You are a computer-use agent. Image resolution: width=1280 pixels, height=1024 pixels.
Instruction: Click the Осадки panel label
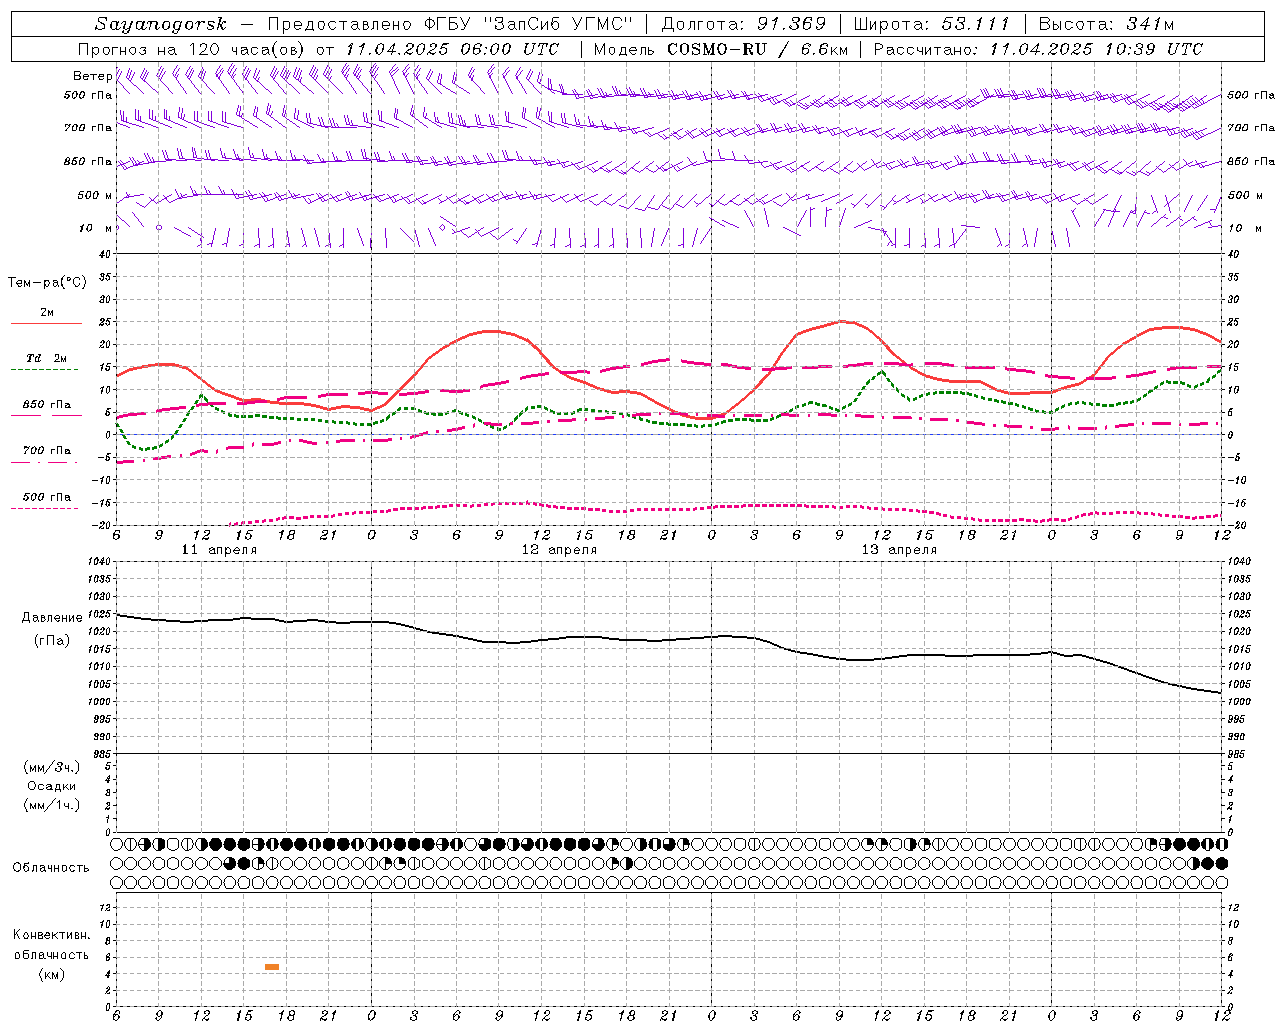point(51,786)
